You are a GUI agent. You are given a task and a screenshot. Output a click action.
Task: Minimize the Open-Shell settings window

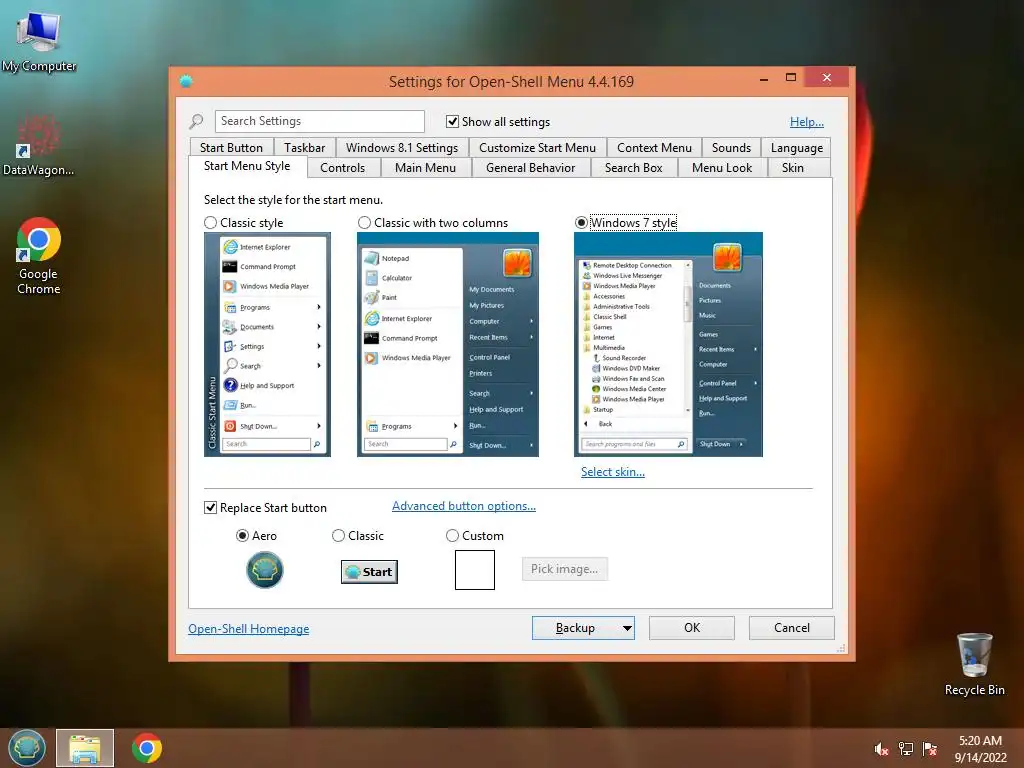[764, 78]
